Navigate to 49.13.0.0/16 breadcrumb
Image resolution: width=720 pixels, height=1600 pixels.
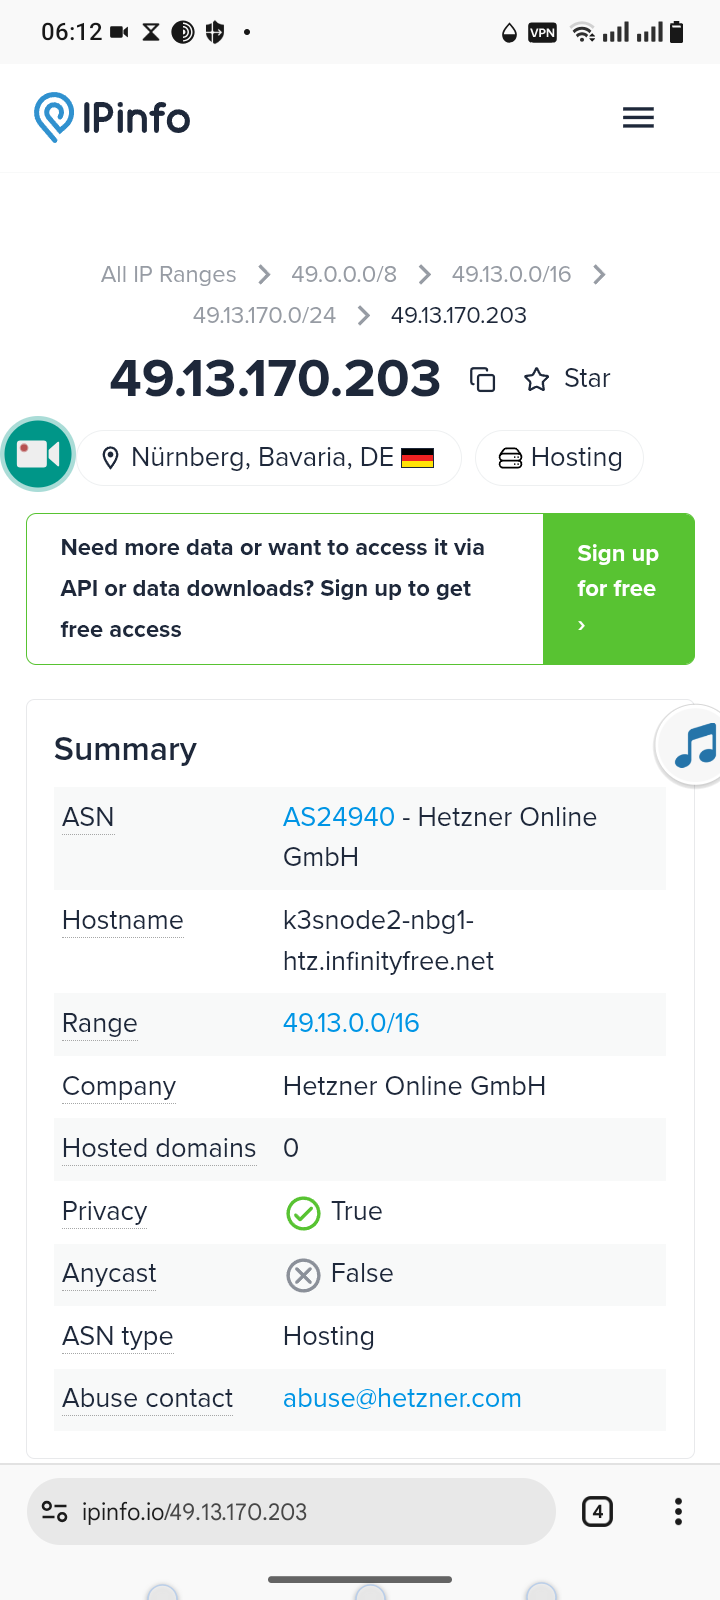pos(511,274)
